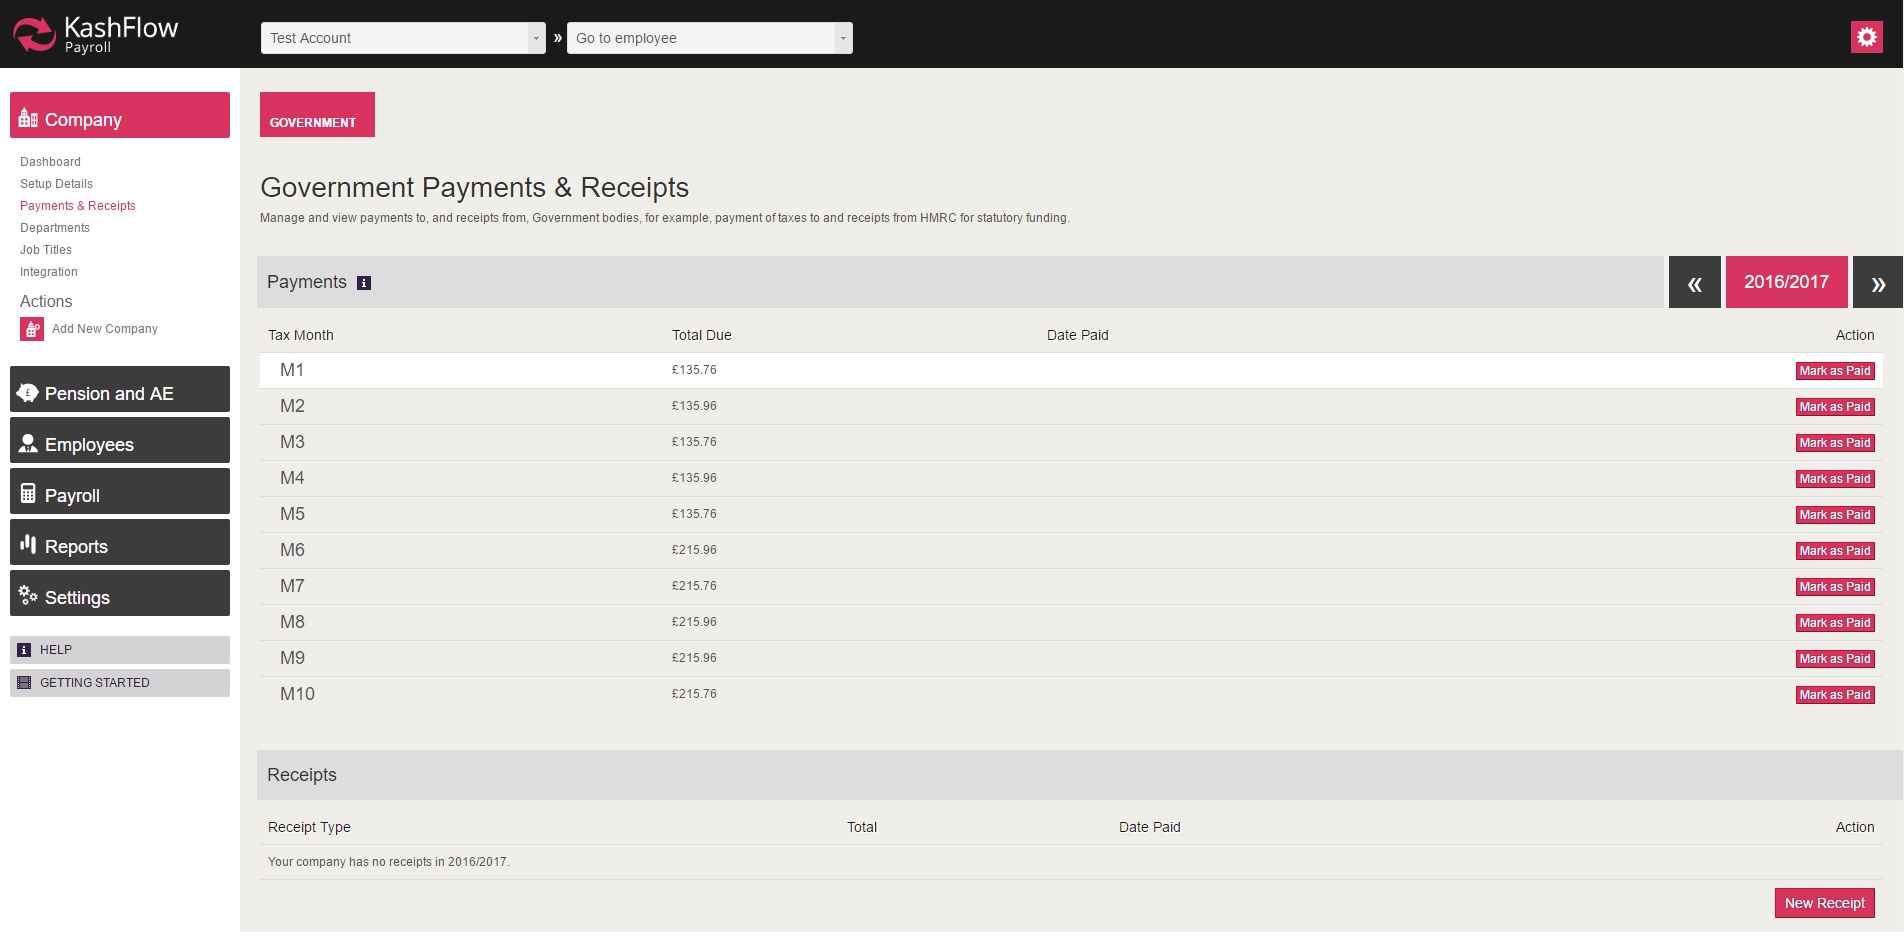Viewport: 1904px width, 946px height.
Task: Select the M6 tax month cell
Action: 292,550
